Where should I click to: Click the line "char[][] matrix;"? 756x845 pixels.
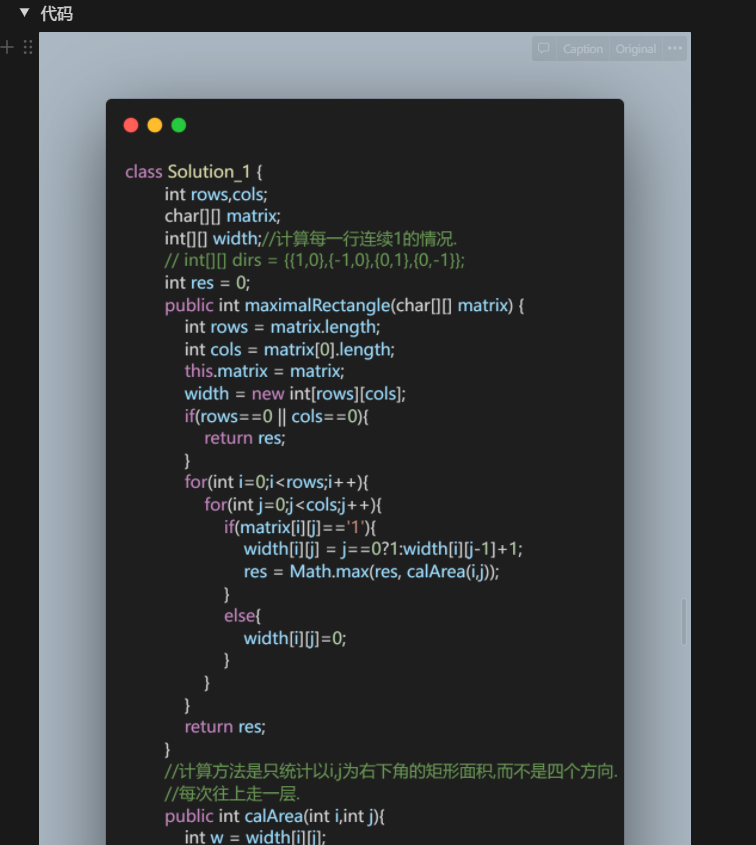(223, 216)
